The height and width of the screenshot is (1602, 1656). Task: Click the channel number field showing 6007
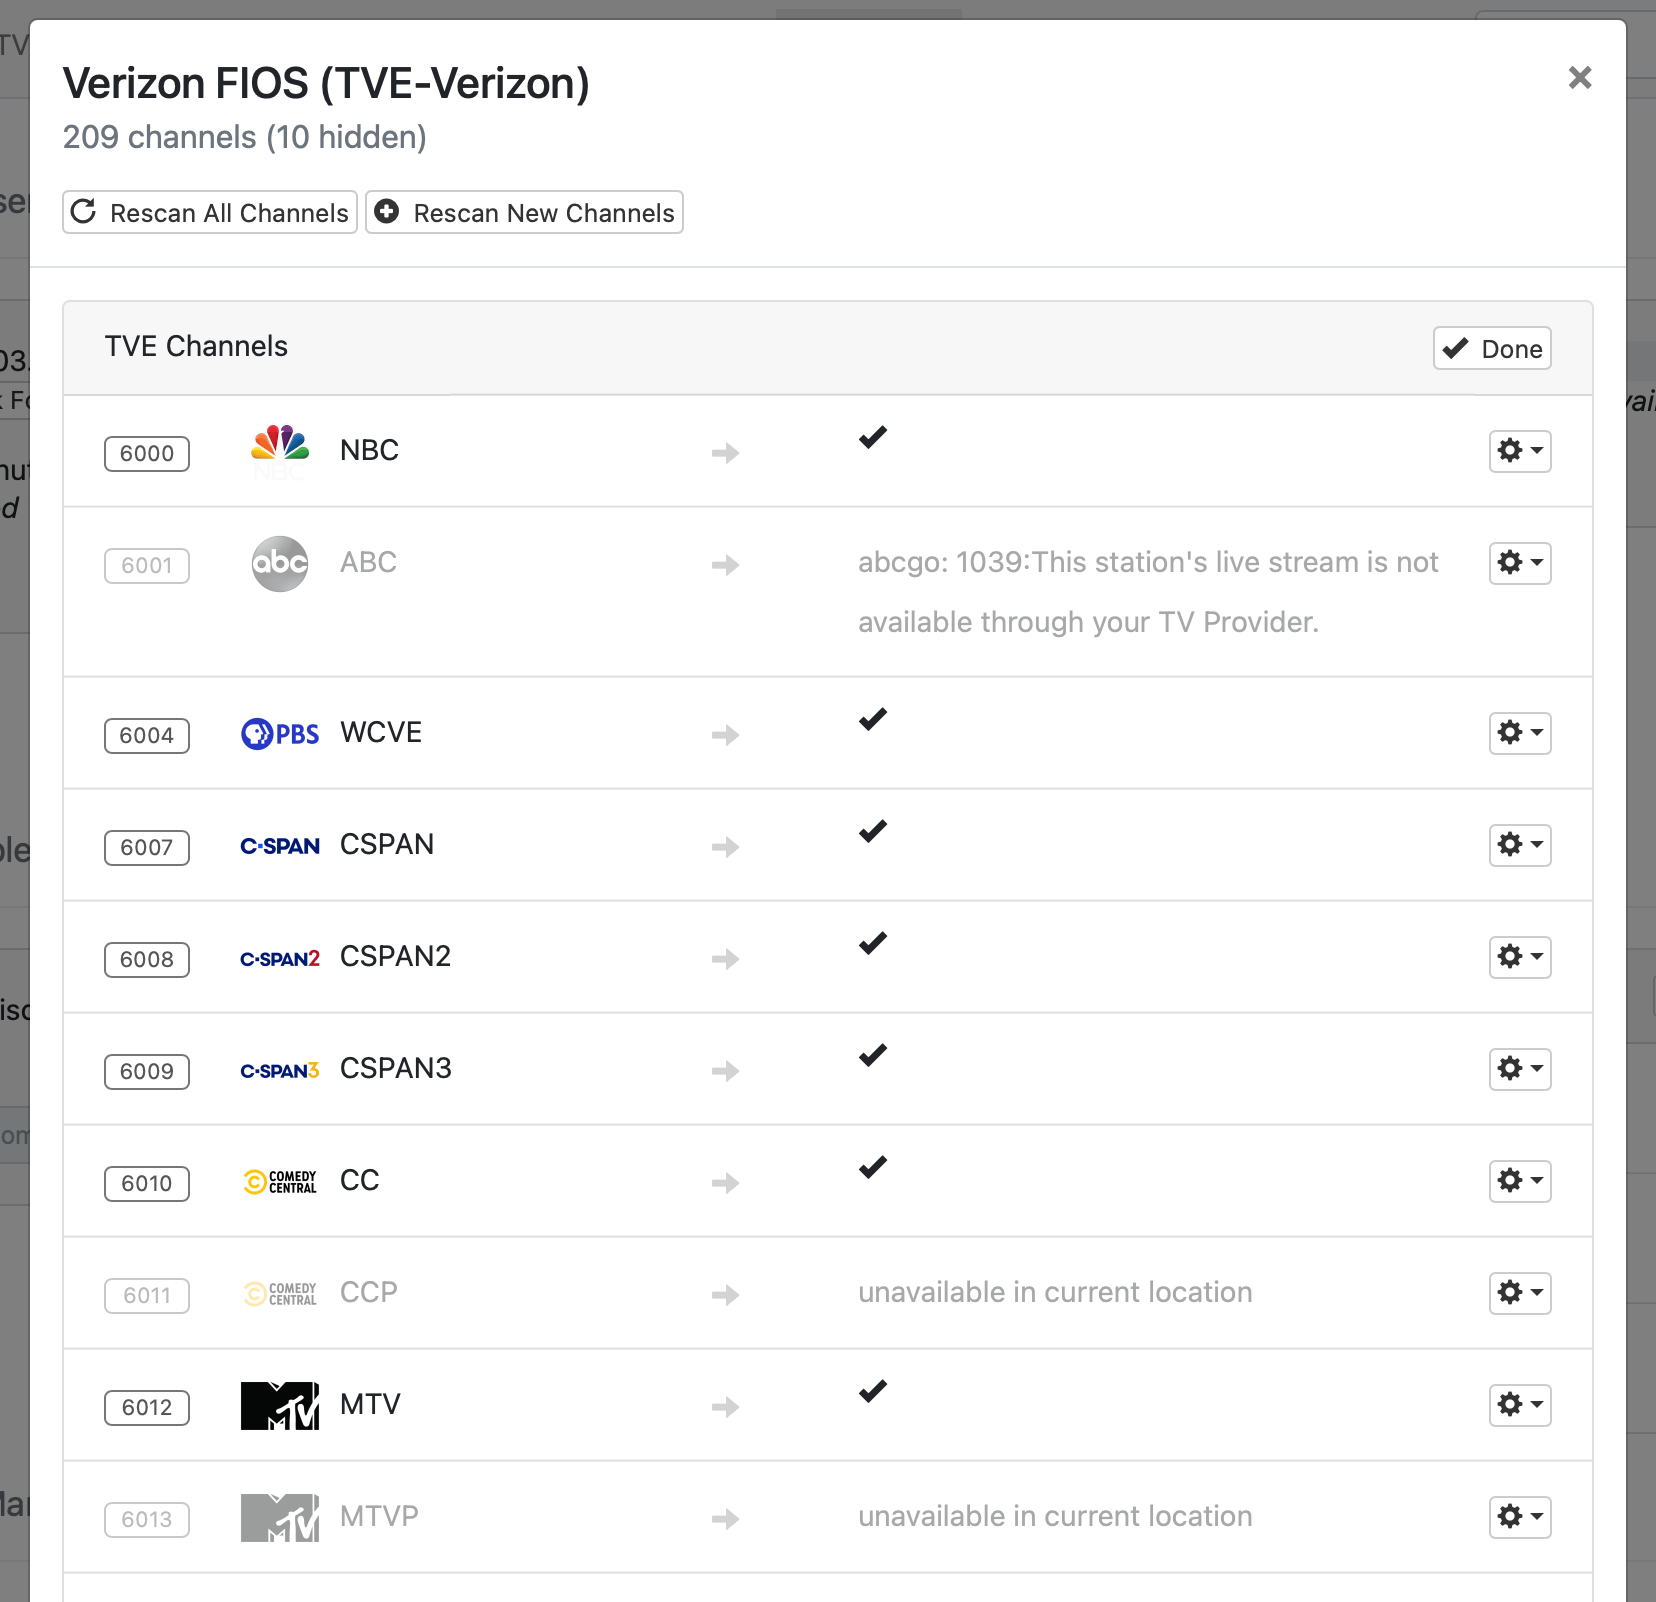146,847
